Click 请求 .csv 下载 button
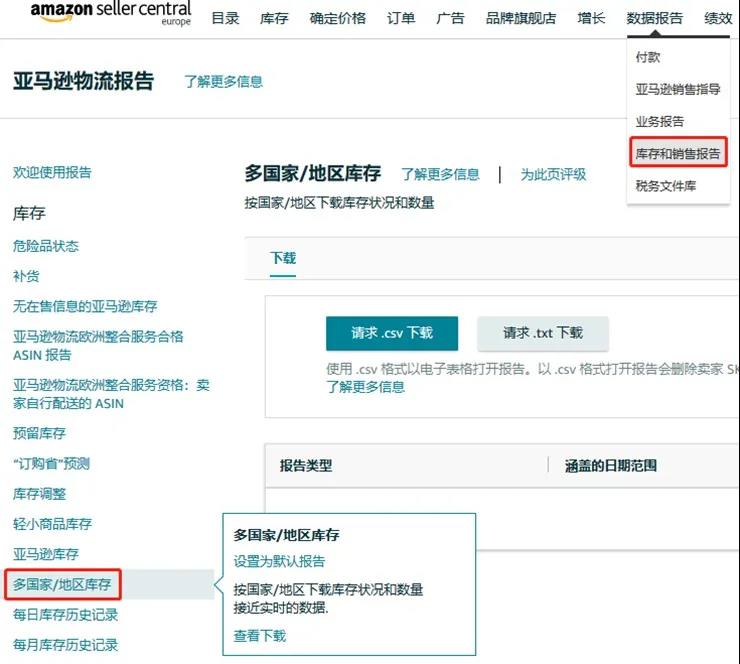This screenshot has width=740, height=664. [x=392, y=333]
